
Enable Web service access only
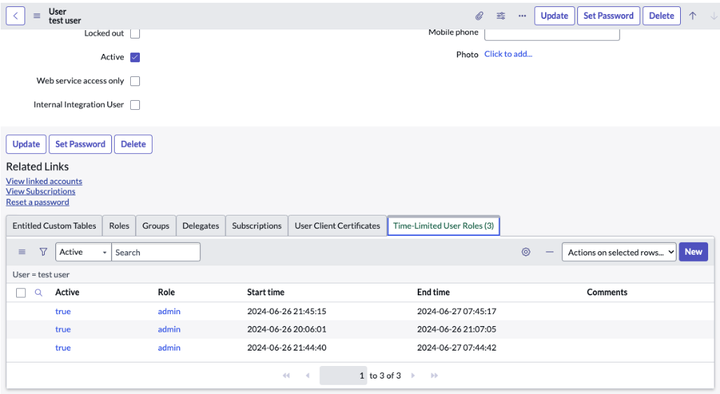(x=135, y=81)
